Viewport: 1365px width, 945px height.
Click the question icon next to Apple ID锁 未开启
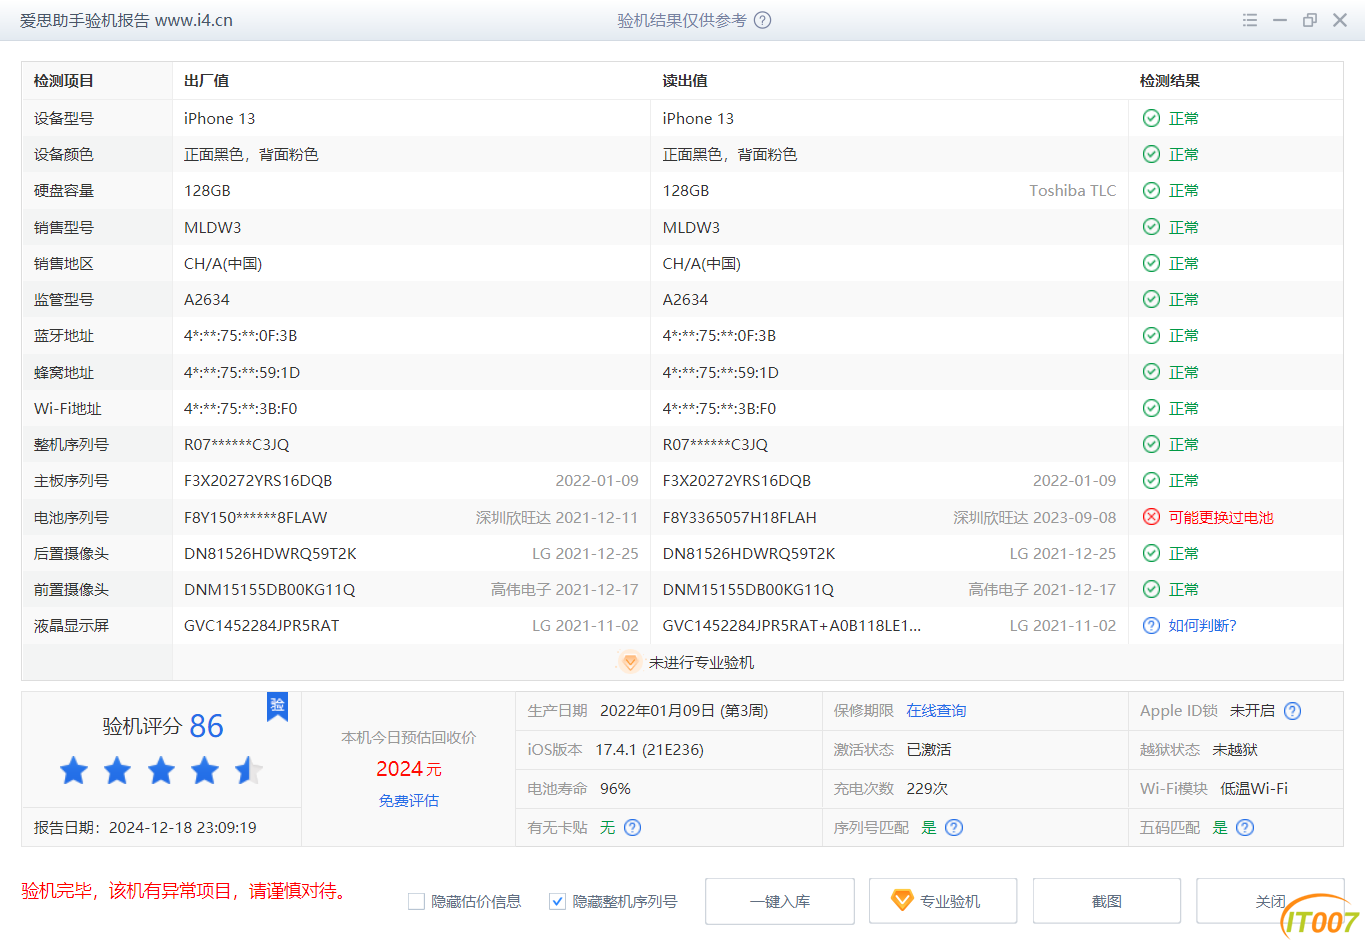coord(1292,711)
